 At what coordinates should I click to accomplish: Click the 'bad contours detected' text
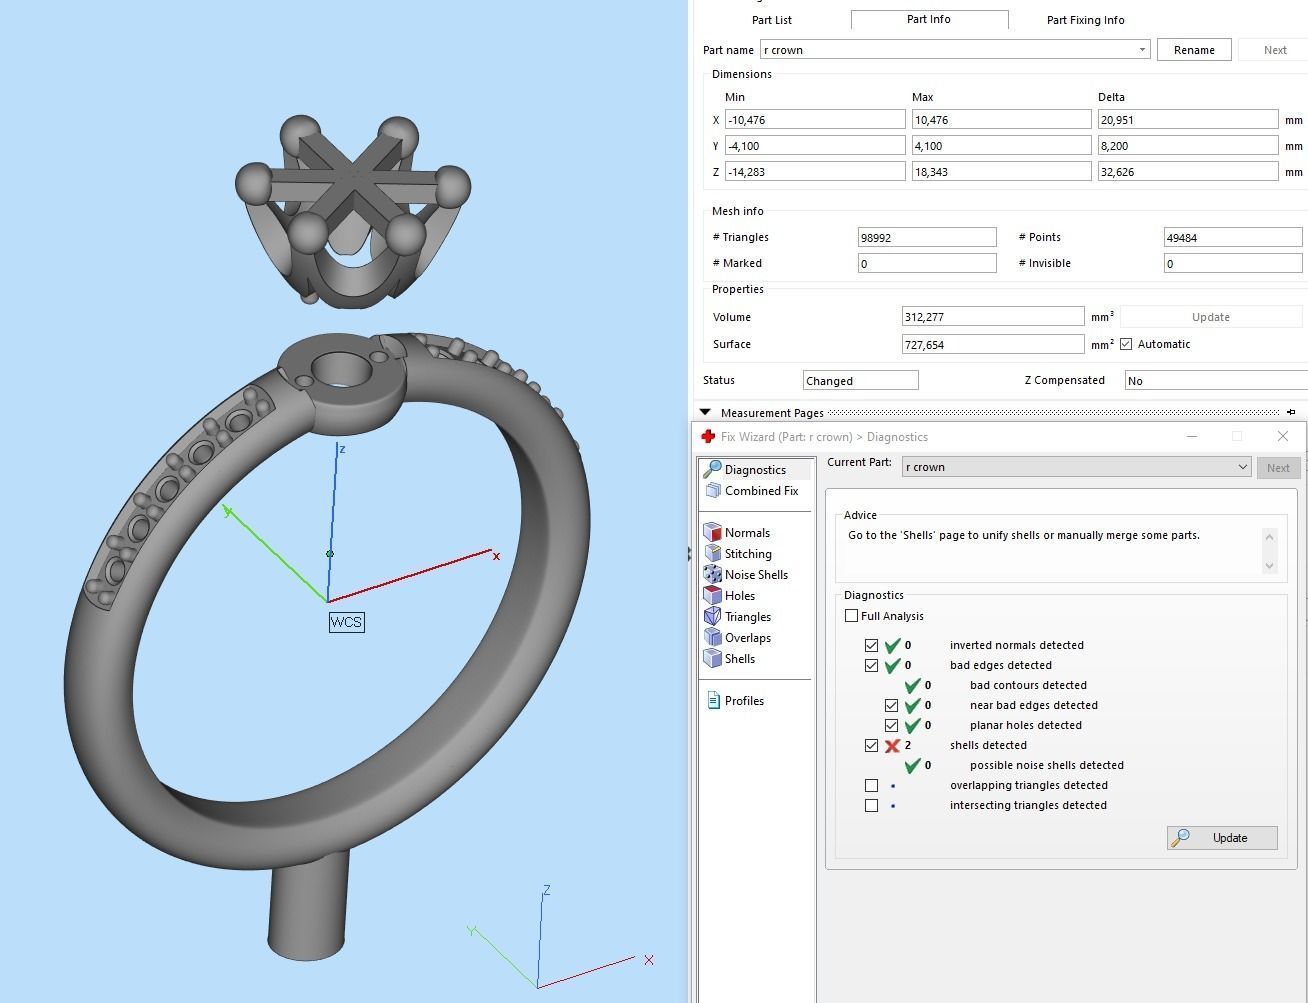coord(1028,685)
